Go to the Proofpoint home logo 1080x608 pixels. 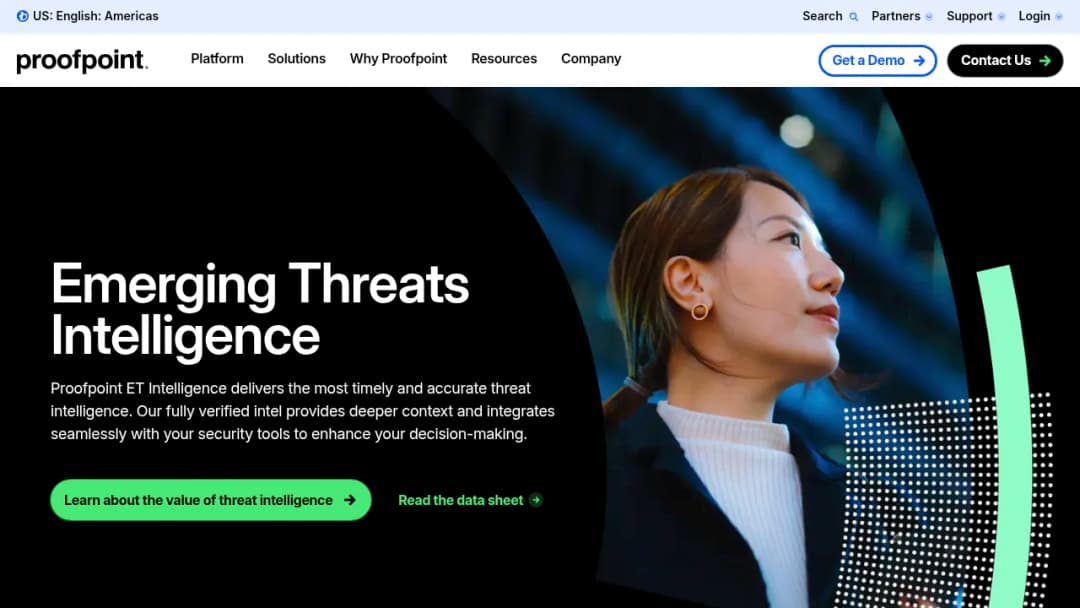[82, 61]
